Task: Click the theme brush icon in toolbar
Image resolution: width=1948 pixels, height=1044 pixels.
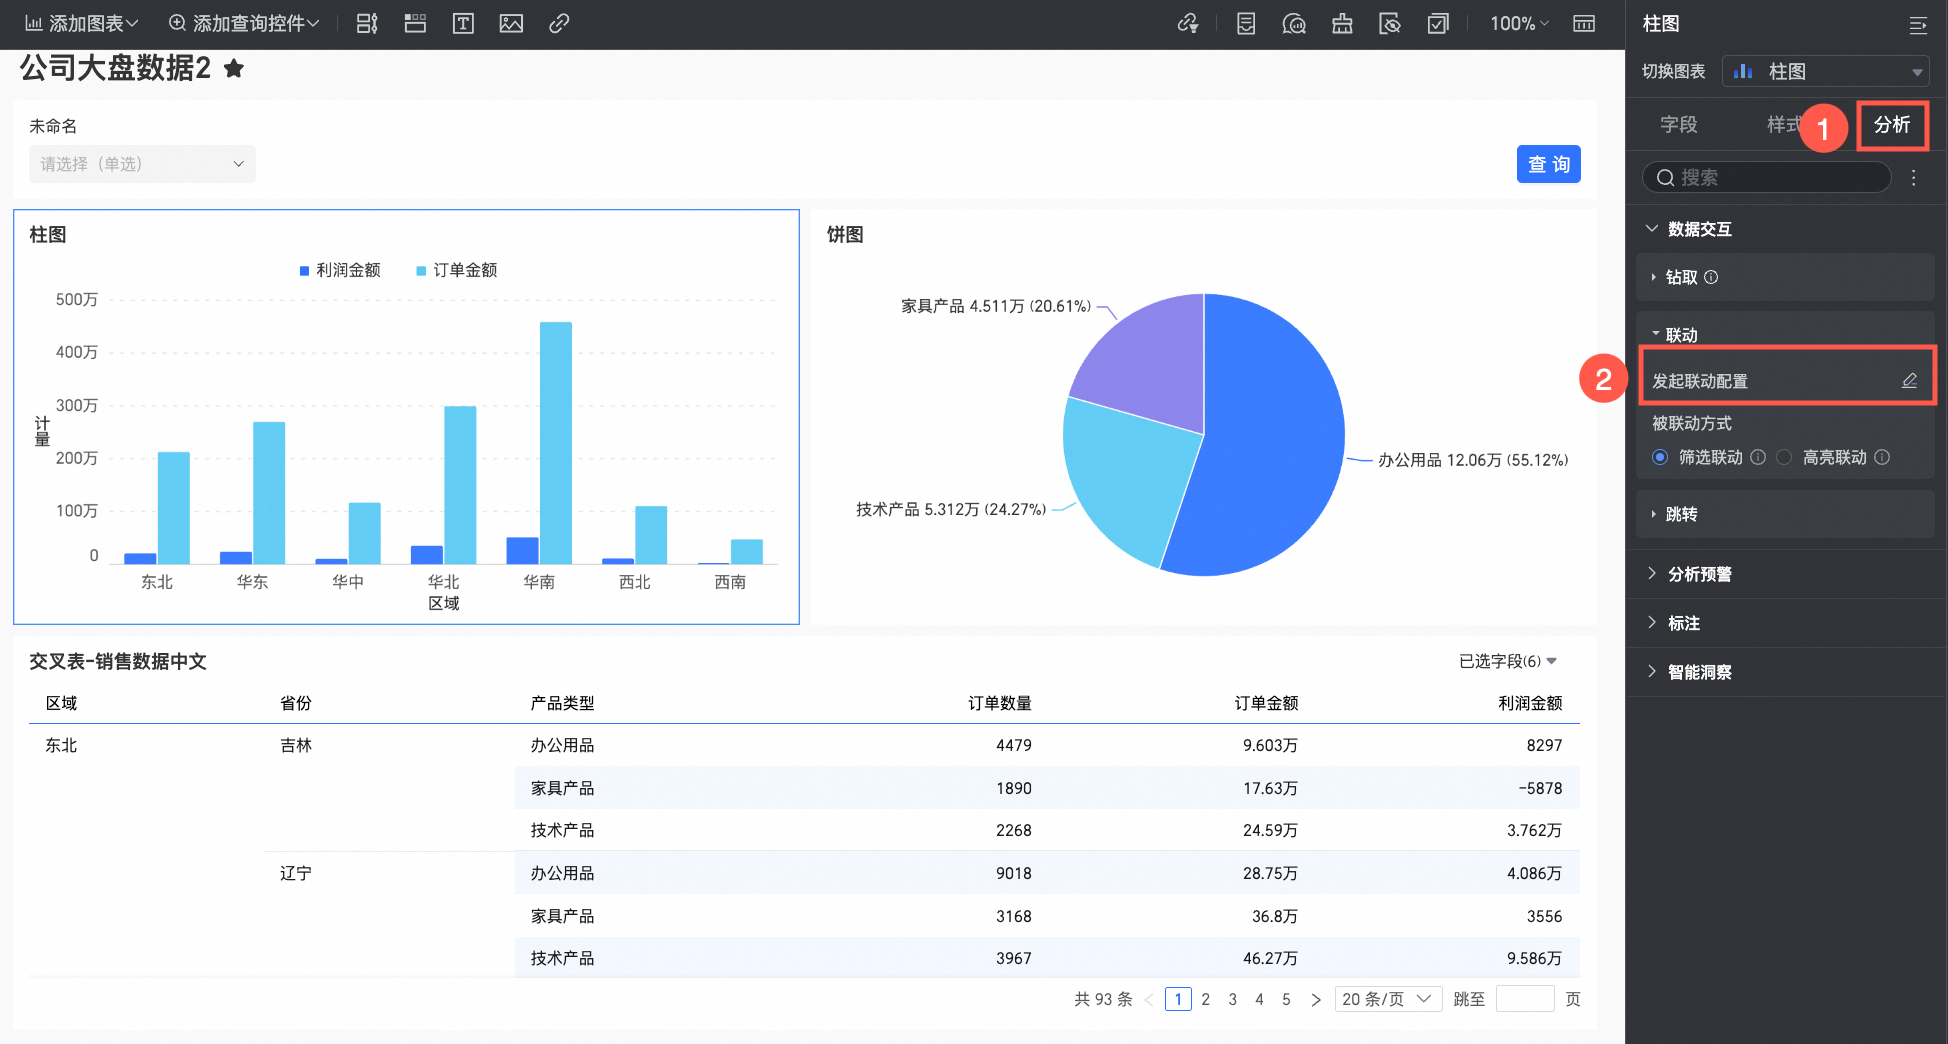Action: point(1342,23)
